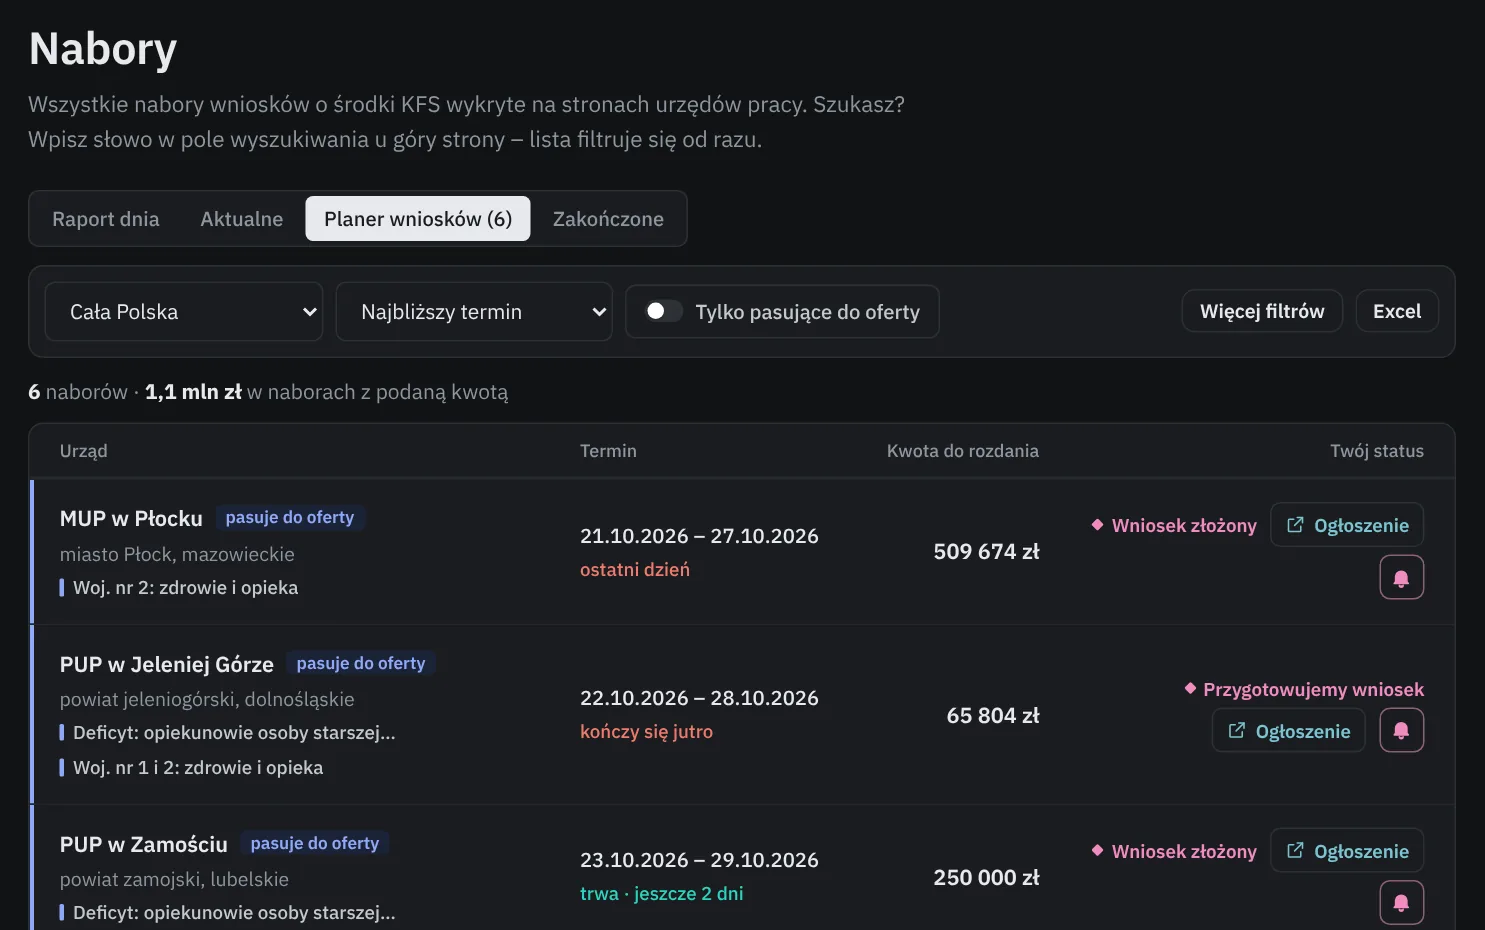1485x930 pixels.
Task: Export list with the Excel button
Action: [1397, 311]
